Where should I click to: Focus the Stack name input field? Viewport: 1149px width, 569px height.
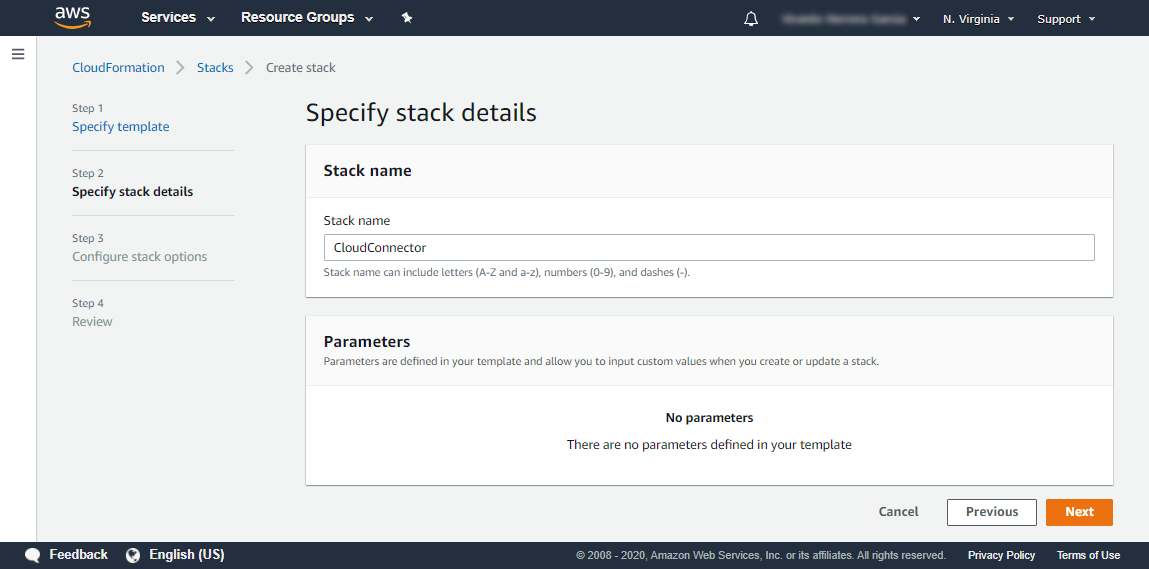[709, 248]
